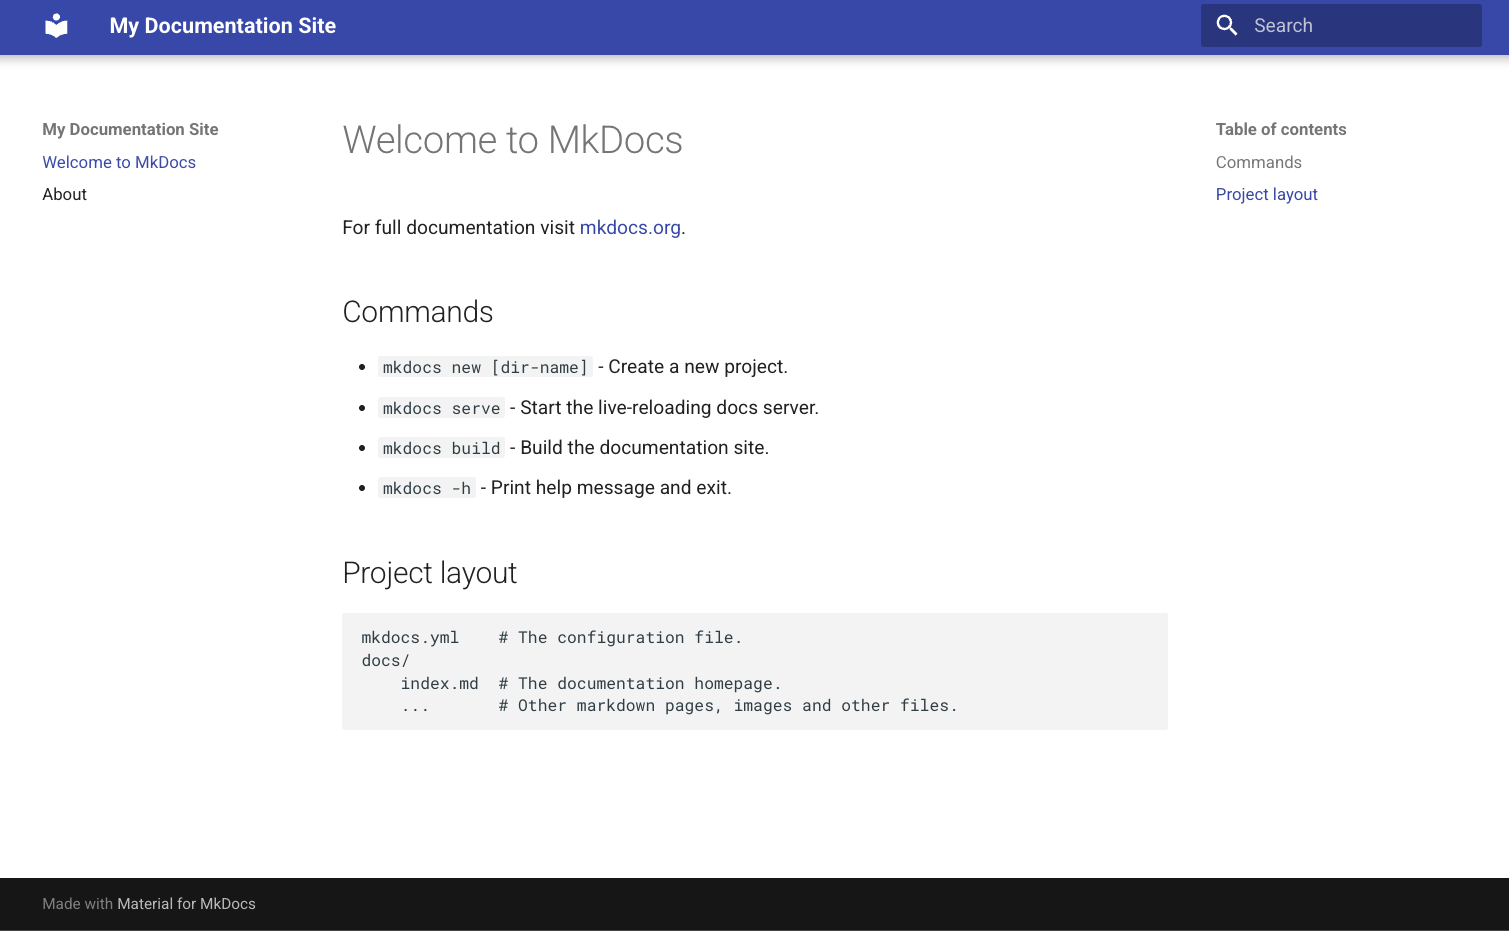
Task: Click the Table of contents label
Action: [x=1280, y=129]
